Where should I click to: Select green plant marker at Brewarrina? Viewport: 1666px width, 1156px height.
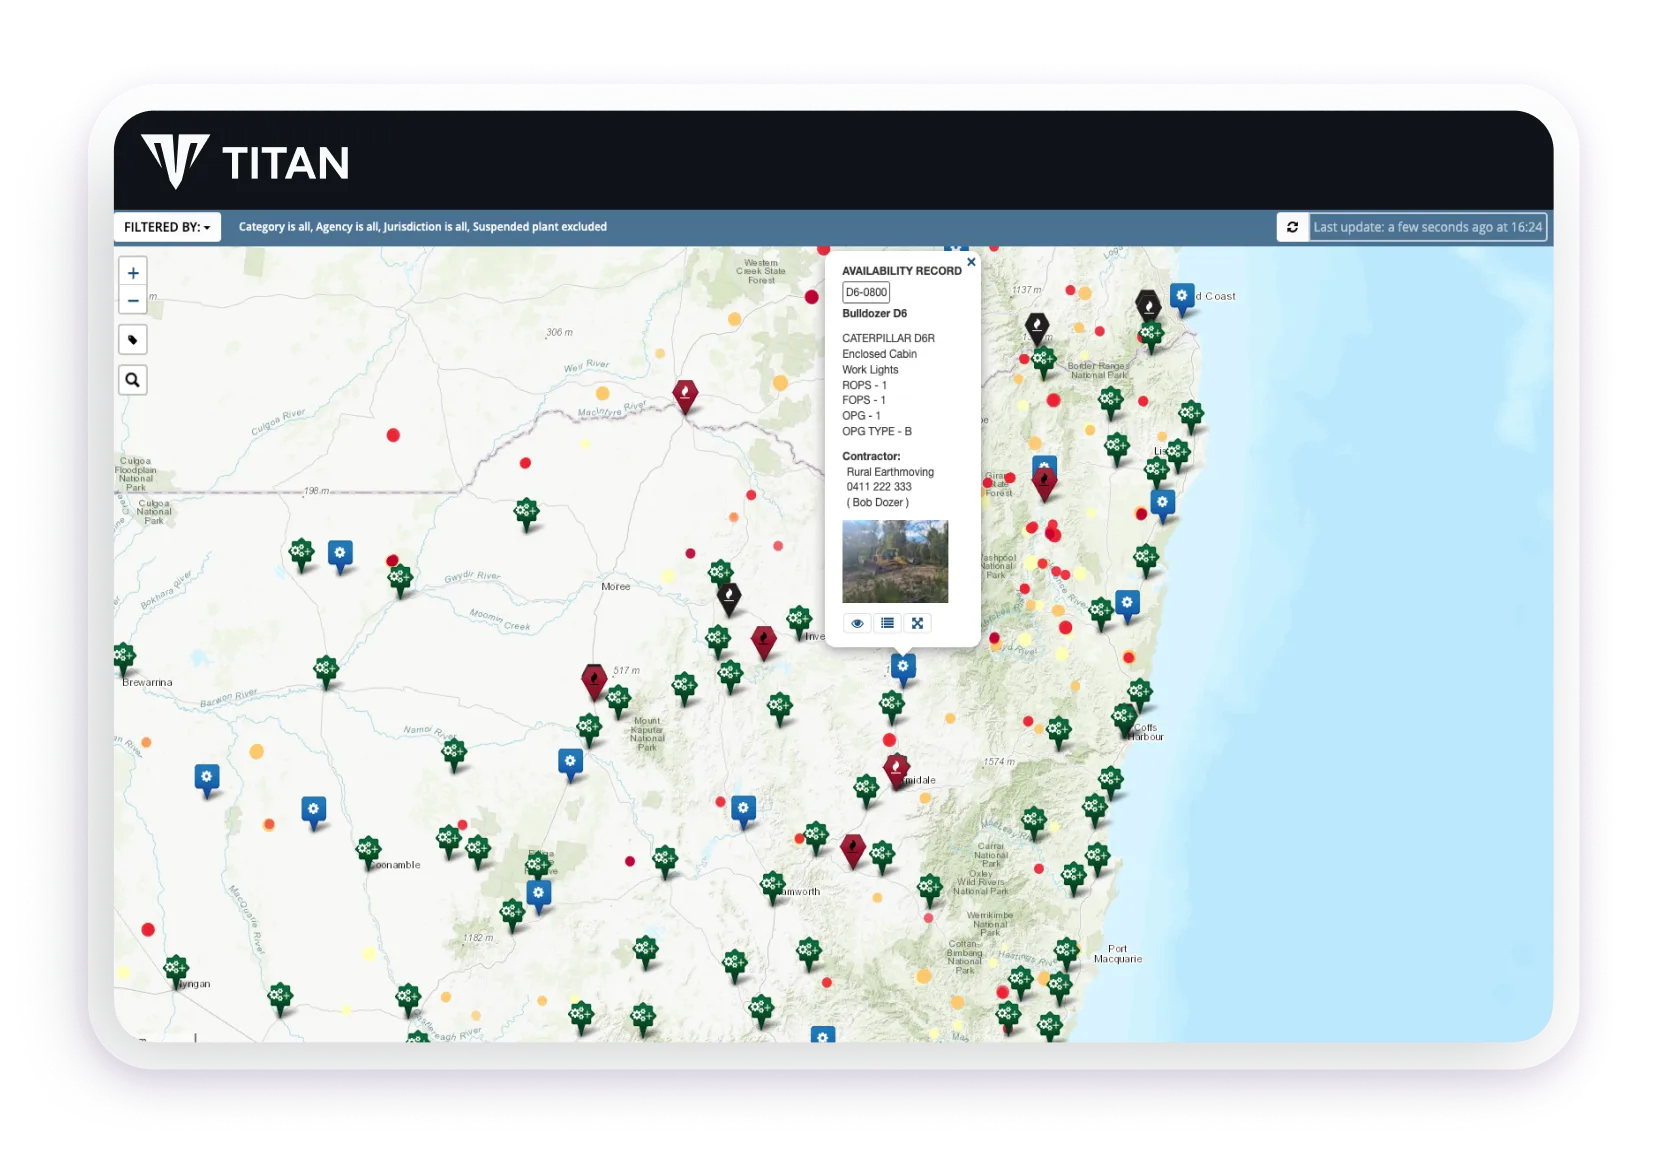coord(124,658)
